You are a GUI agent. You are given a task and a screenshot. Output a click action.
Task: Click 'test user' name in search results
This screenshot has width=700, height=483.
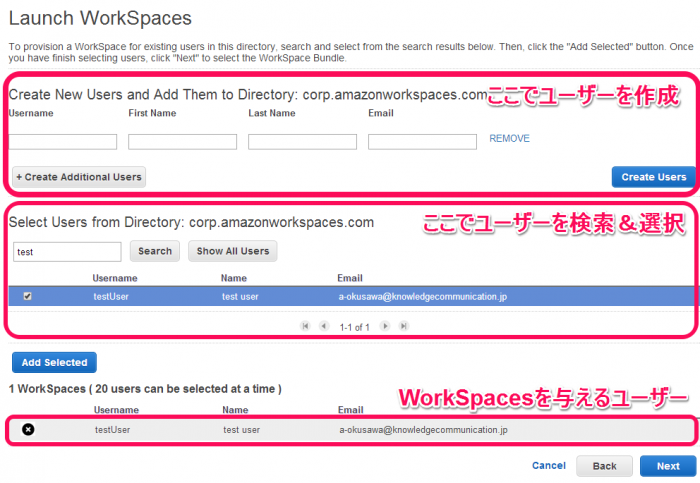(x=240, y=296)
